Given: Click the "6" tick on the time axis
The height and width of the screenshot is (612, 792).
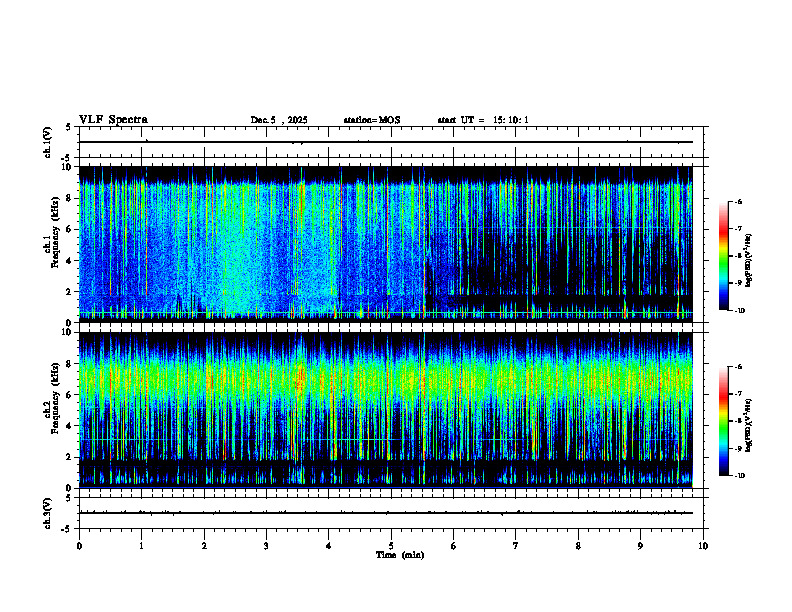Looking at the screenshot, I should [x=454, y=546].
